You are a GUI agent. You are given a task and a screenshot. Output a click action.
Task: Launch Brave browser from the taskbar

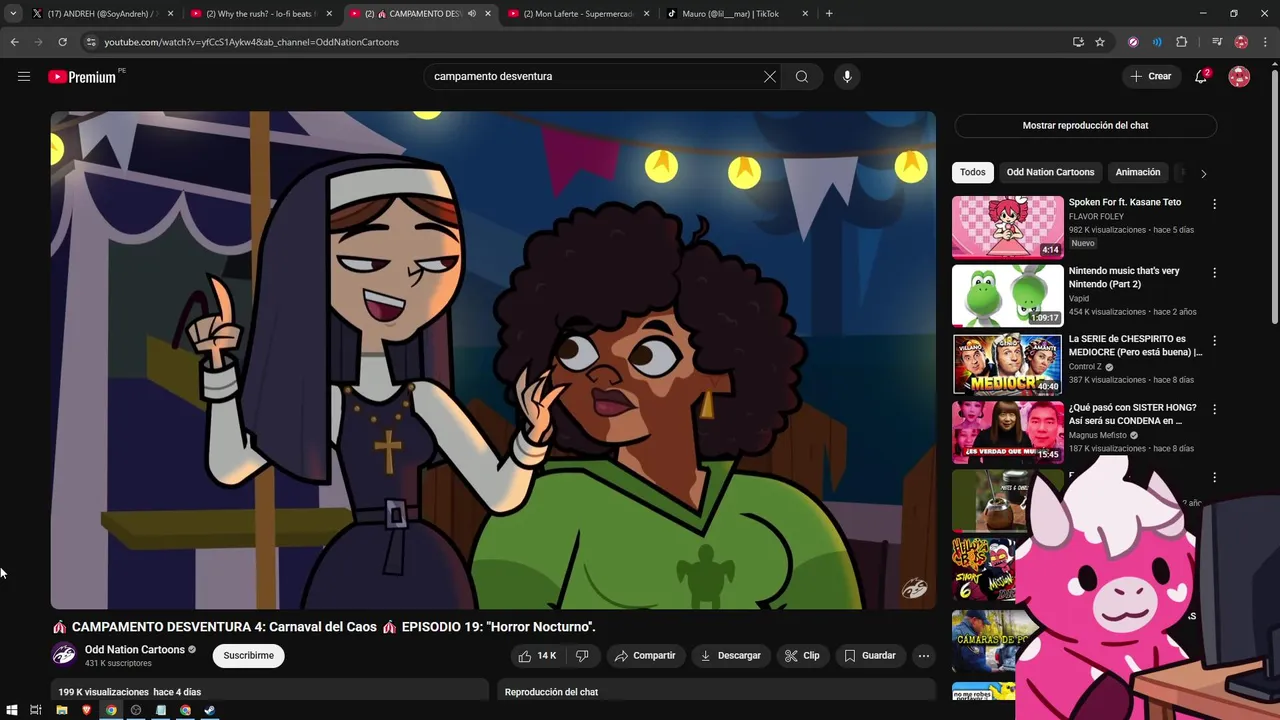click(x=86, y=710)
